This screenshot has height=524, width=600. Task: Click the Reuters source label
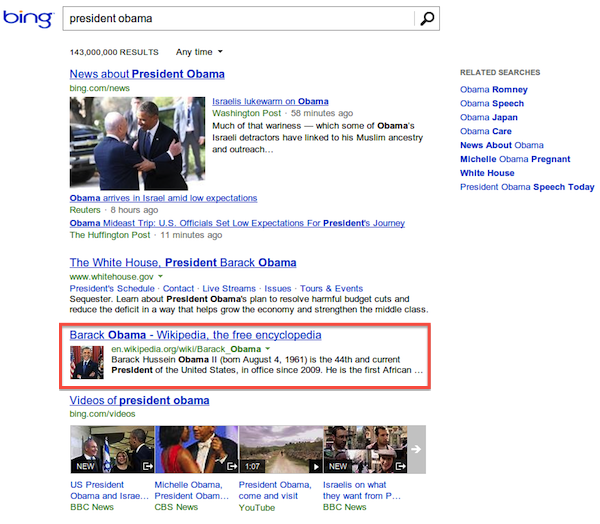pyautogui.click(x=85, y=210)
